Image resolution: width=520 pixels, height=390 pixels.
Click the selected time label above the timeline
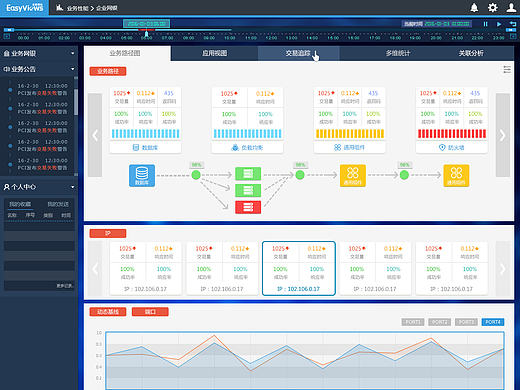(x=146, y=24)
